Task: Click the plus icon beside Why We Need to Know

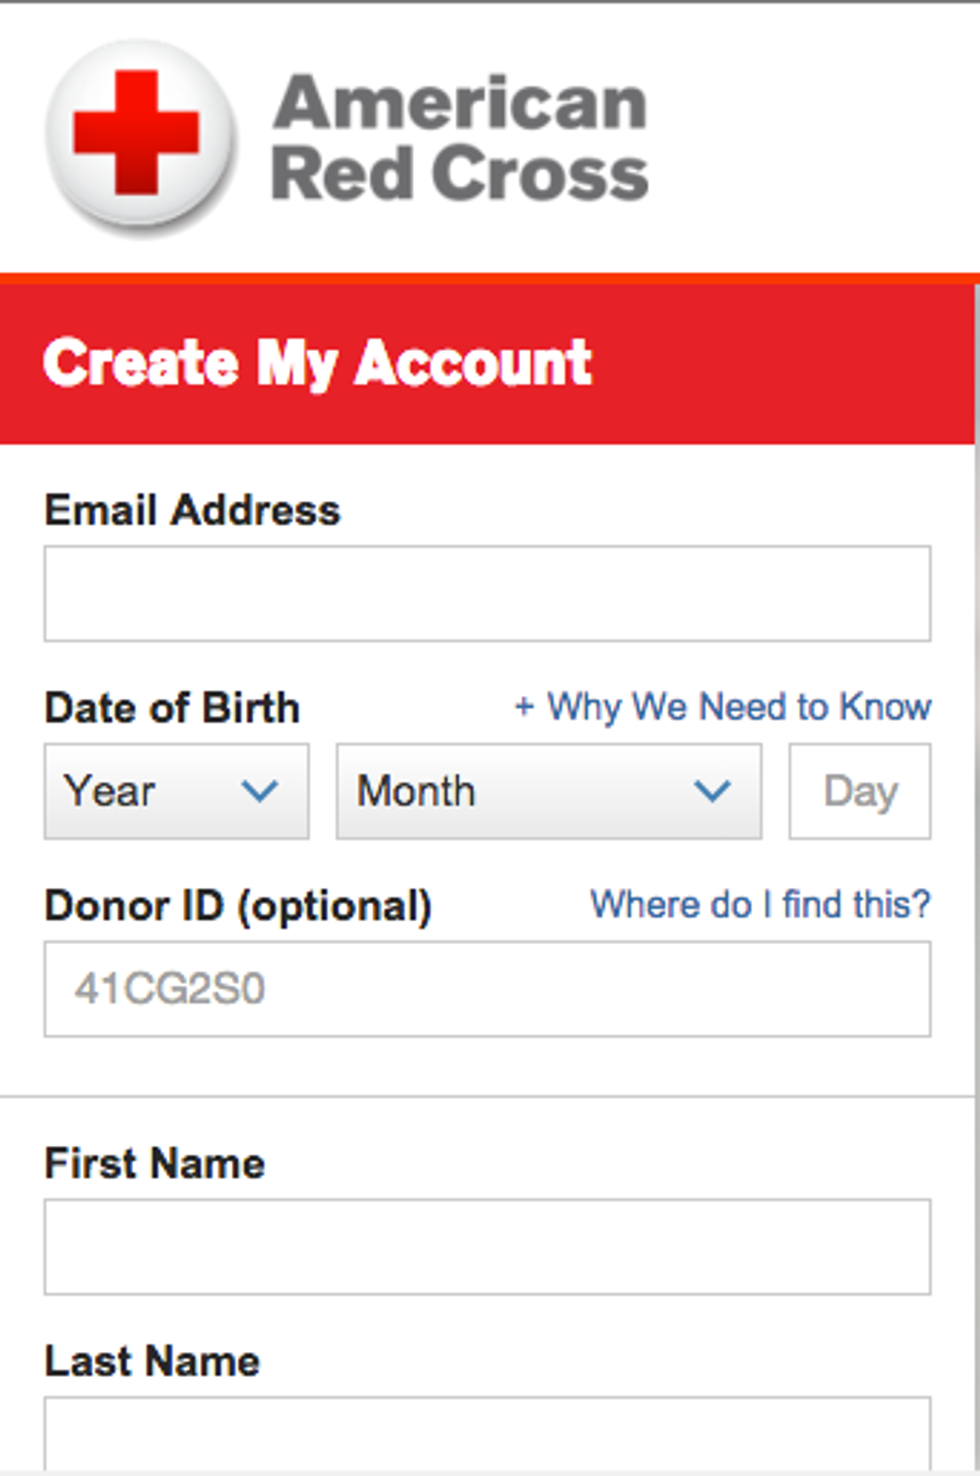Action: click(524, 707)
